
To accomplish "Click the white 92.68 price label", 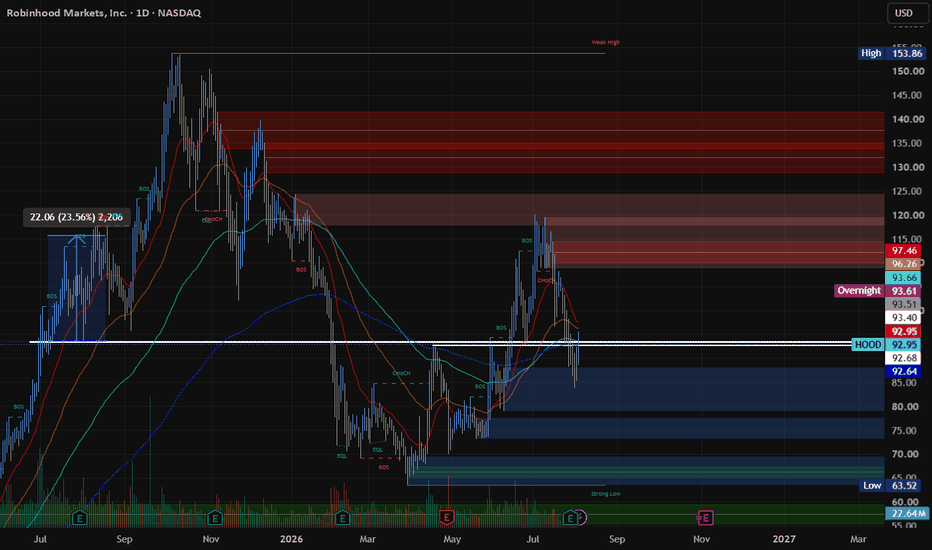I will [x=904, y=358].
